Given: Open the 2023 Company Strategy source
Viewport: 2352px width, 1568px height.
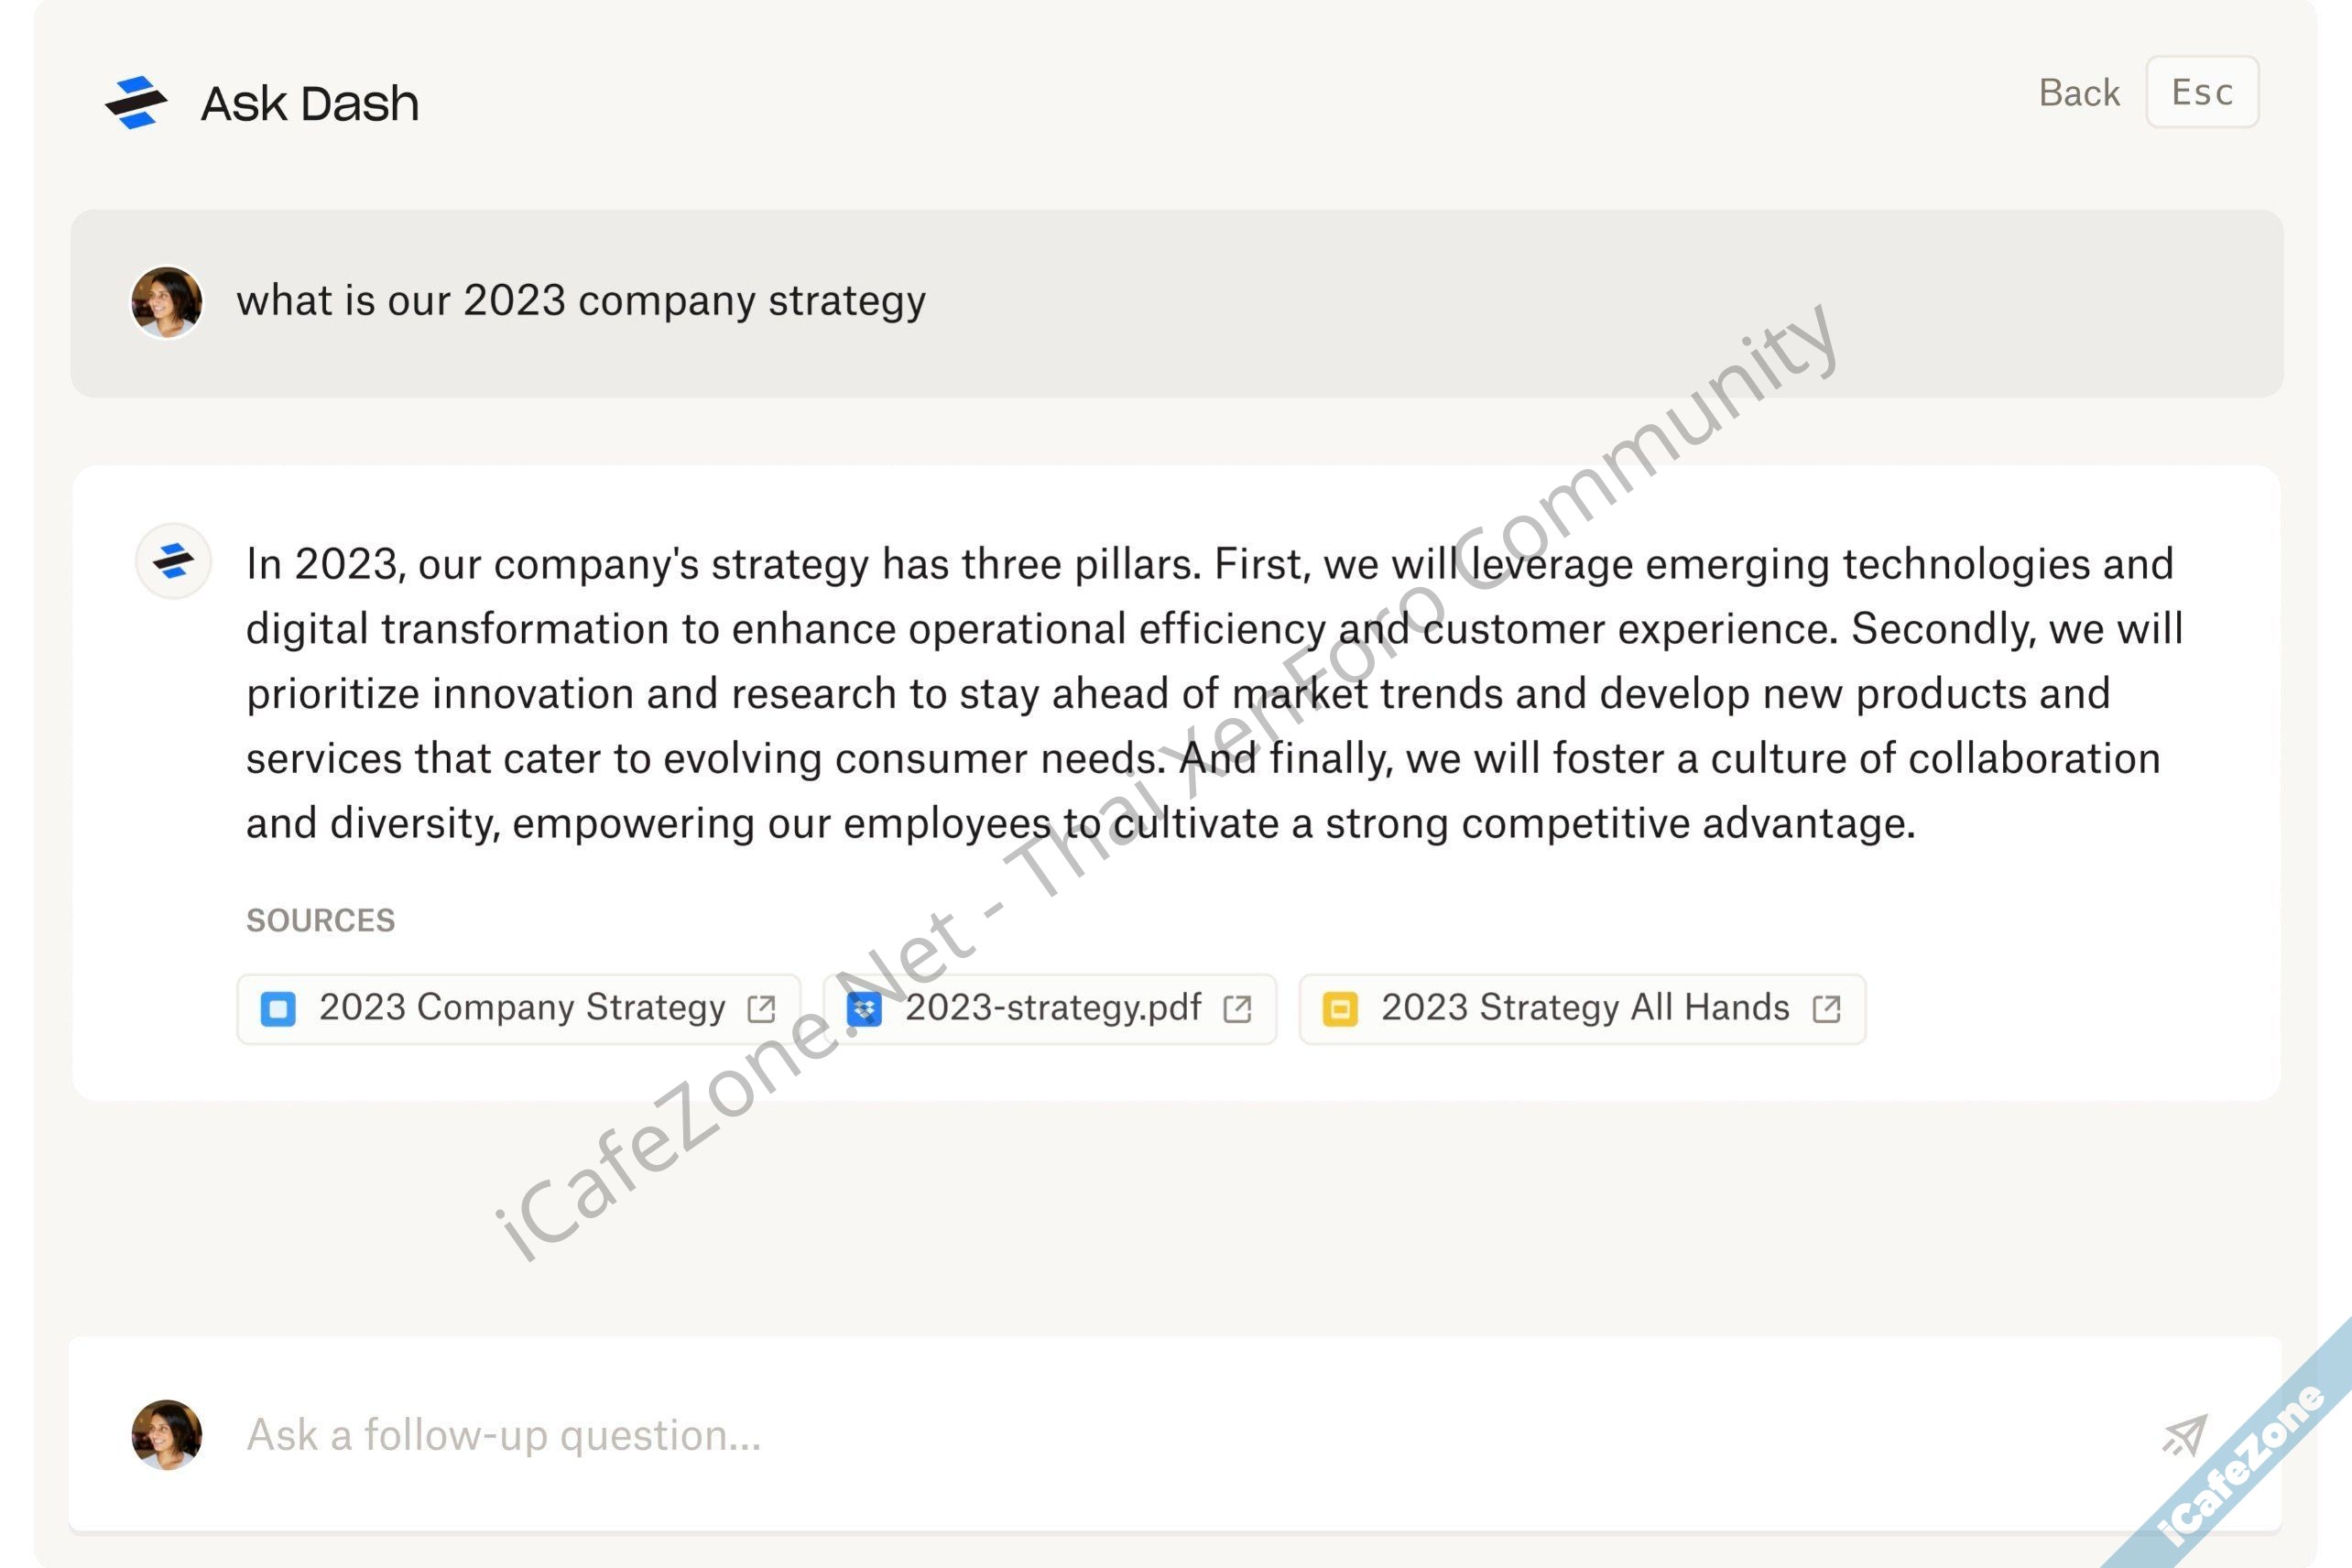Looking at the screenshot, I should click(521, 1008).
